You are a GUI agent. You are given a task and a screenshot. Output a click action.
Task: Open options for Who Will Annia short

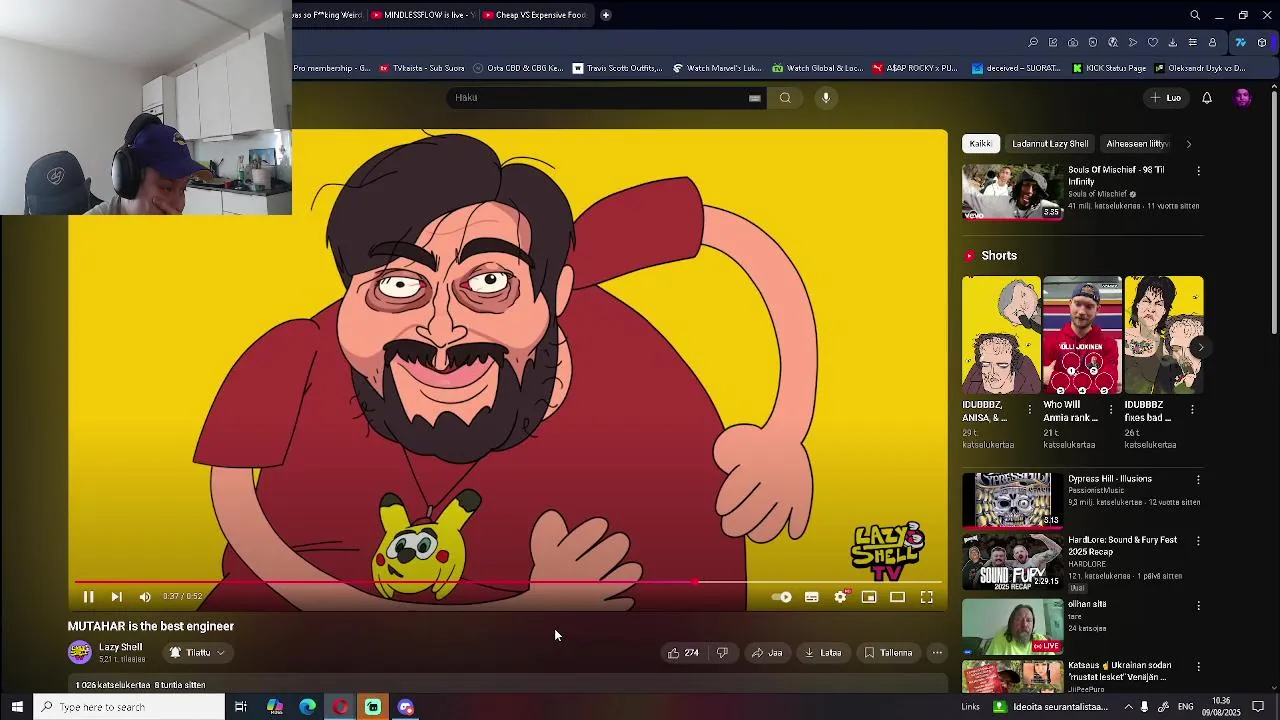point(1111,410)
